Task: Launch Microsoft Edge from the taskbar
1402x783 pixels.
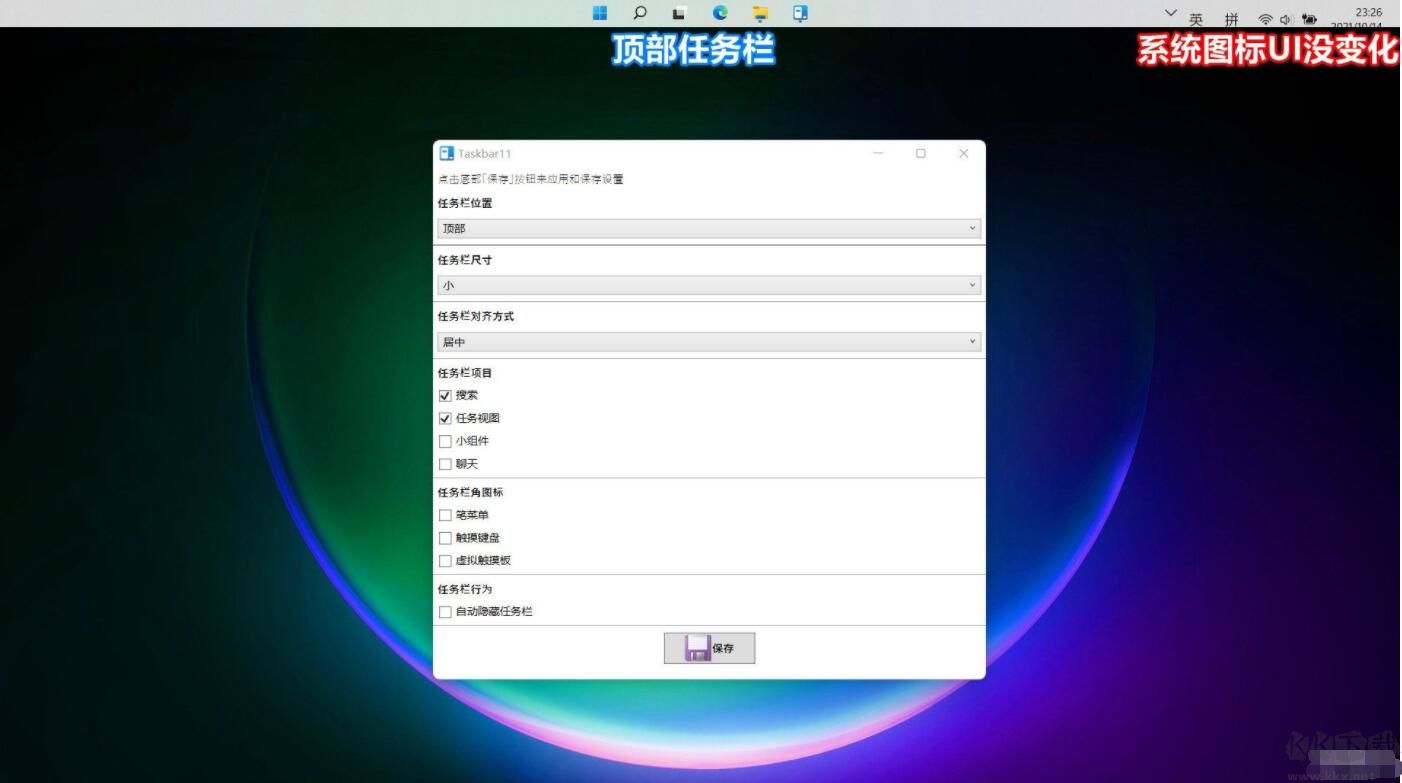Action: [x=720, y=13]
